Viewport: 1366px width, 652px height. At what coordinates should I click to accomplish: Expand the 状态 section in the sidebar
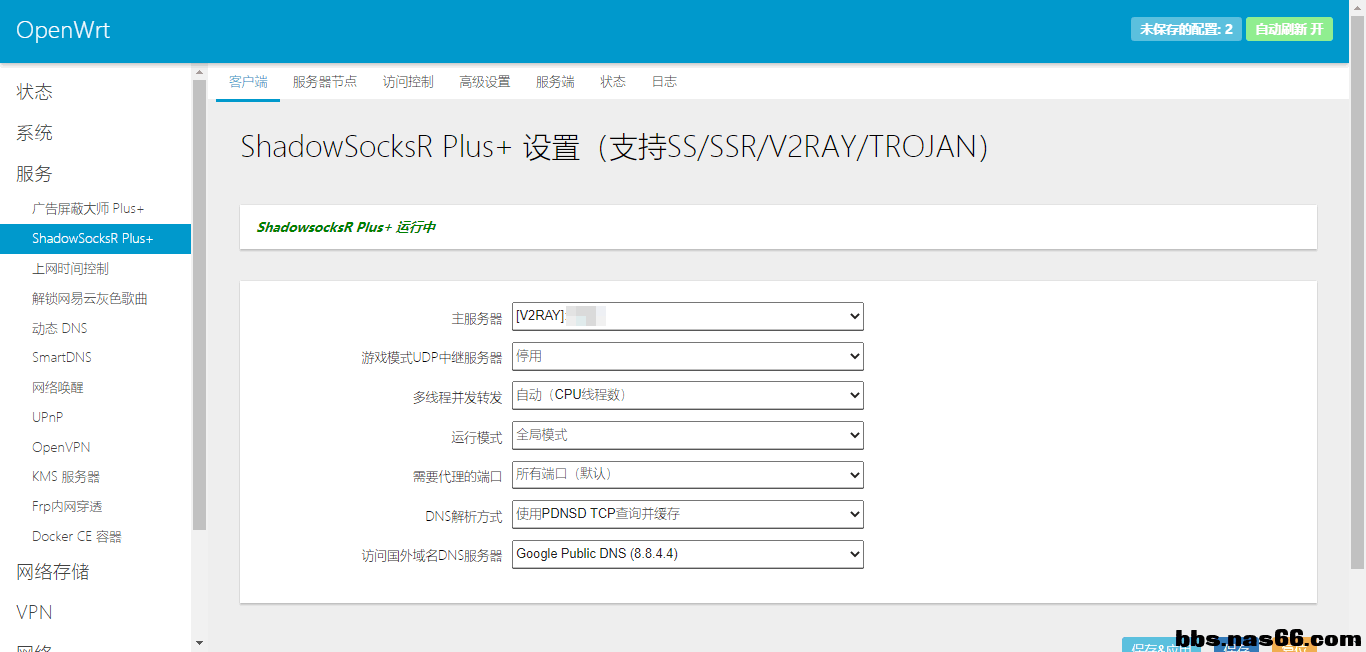[35, 92]
